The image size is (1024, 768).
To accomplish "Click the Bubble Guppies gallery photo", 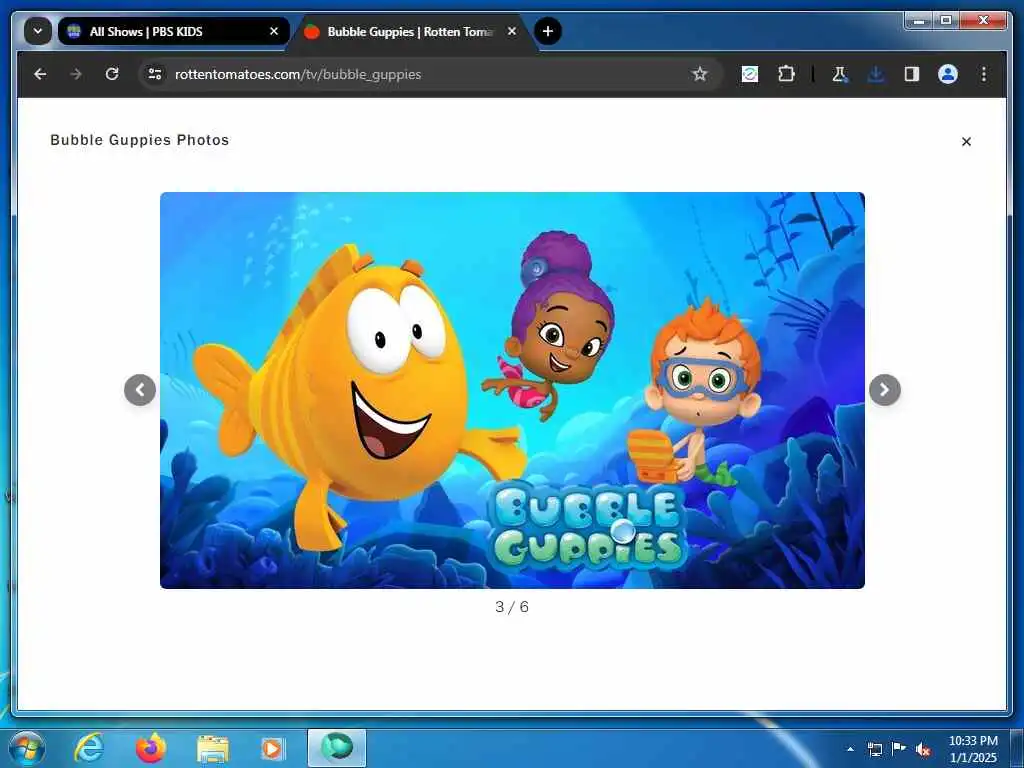I will coord(512,390).
